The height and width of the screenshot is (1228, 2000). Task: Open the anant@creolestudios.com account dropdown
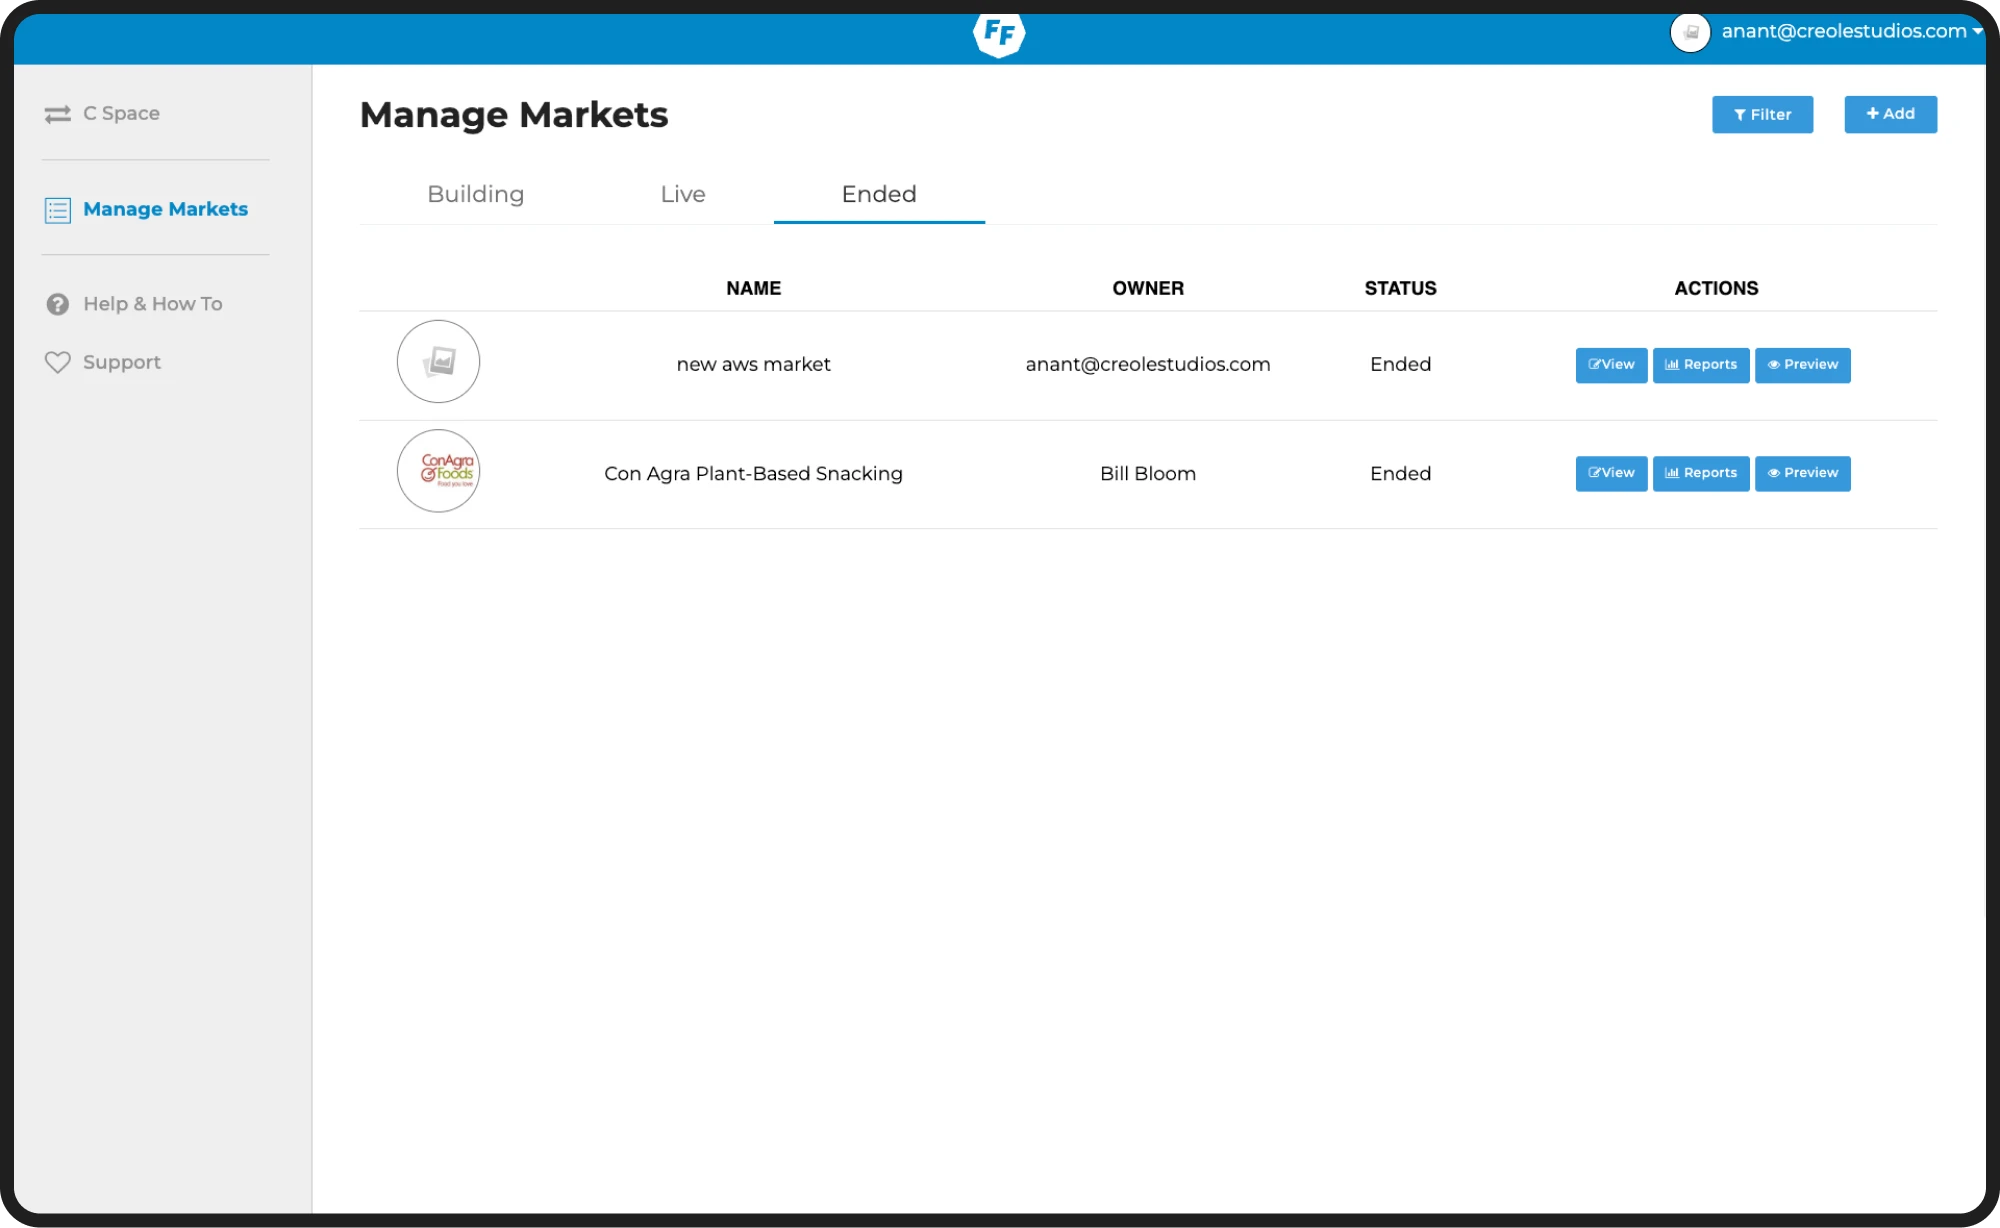(1851, 31)
